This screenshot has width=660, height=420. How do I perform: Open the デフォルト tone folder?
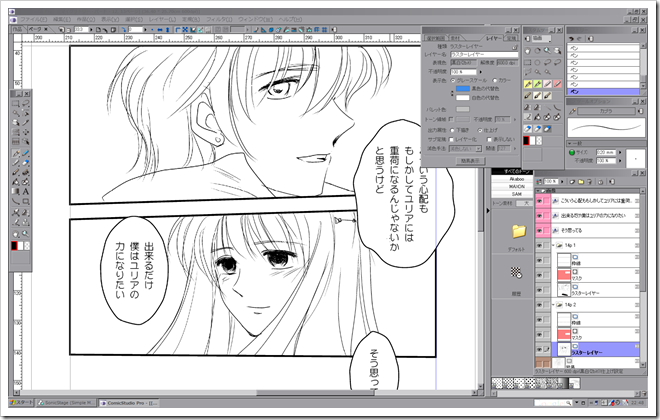(x=519, y=231)
